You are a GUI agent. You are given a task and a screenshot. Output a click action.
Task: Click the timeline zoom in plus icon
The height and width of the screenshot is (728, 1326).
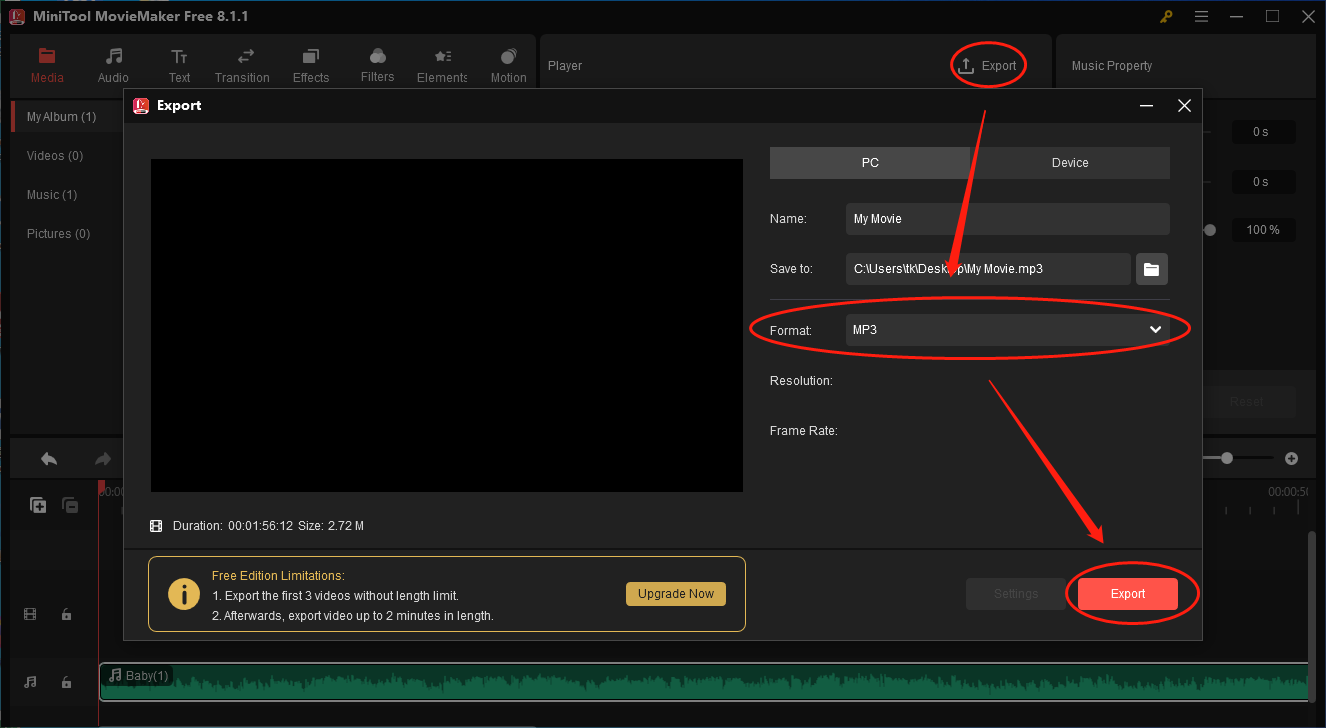[1291, 458]
